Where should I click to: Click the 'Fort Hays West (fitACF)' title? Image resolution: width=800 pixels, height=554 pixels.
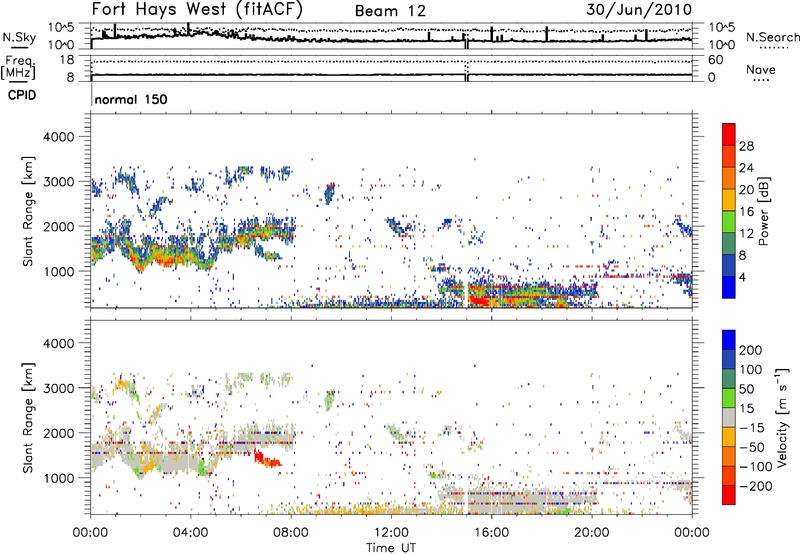[x=197, y=9]
